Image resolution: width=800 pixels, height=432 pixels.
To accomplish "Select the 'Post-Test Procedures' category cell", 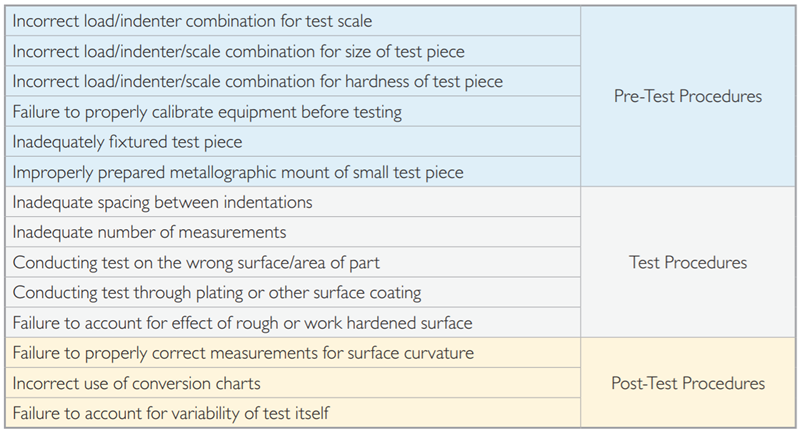I will click(688, 383).
